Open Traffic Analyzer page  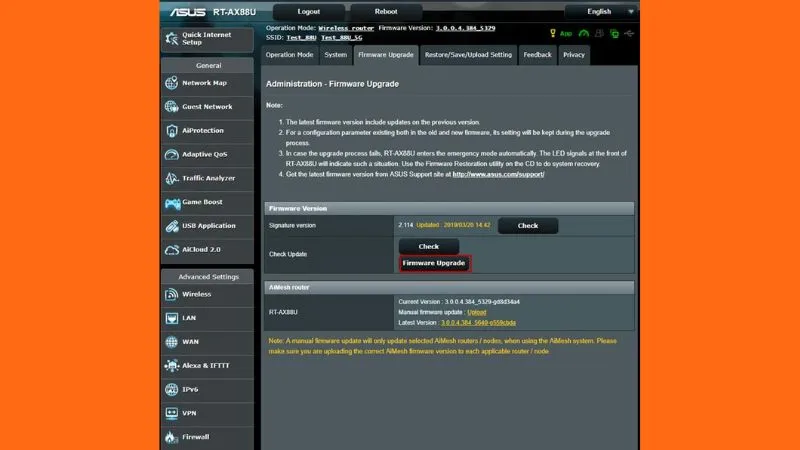207,178
